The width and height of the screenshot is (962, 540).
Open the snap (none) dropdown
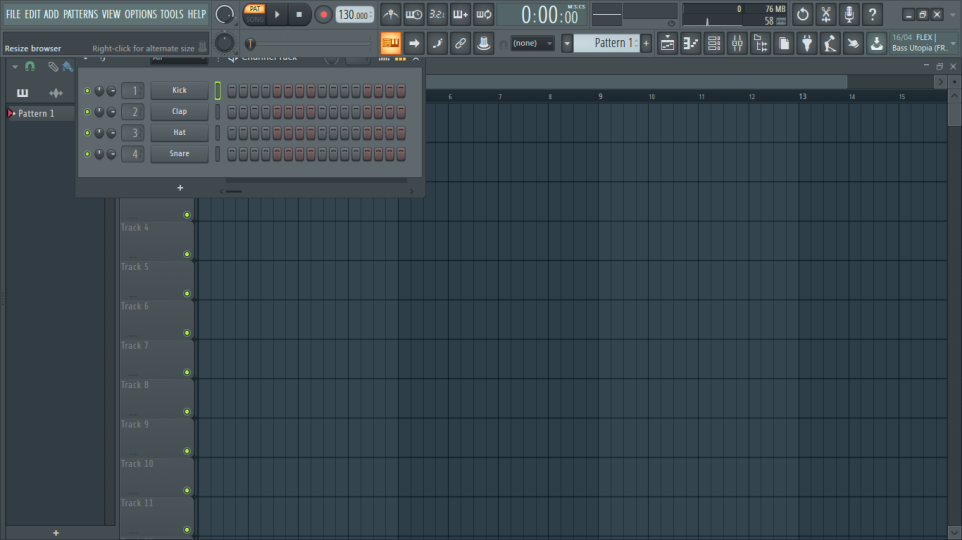533,43
